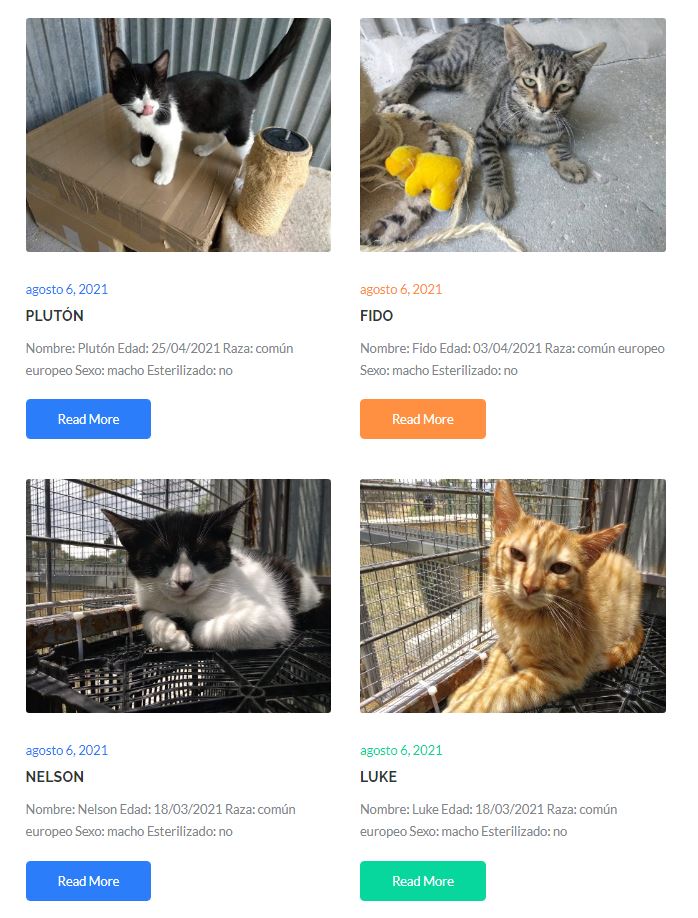Screen dimensions: 698x918
Task: Click the green date link above LUKE
Action: pos(401,751)
